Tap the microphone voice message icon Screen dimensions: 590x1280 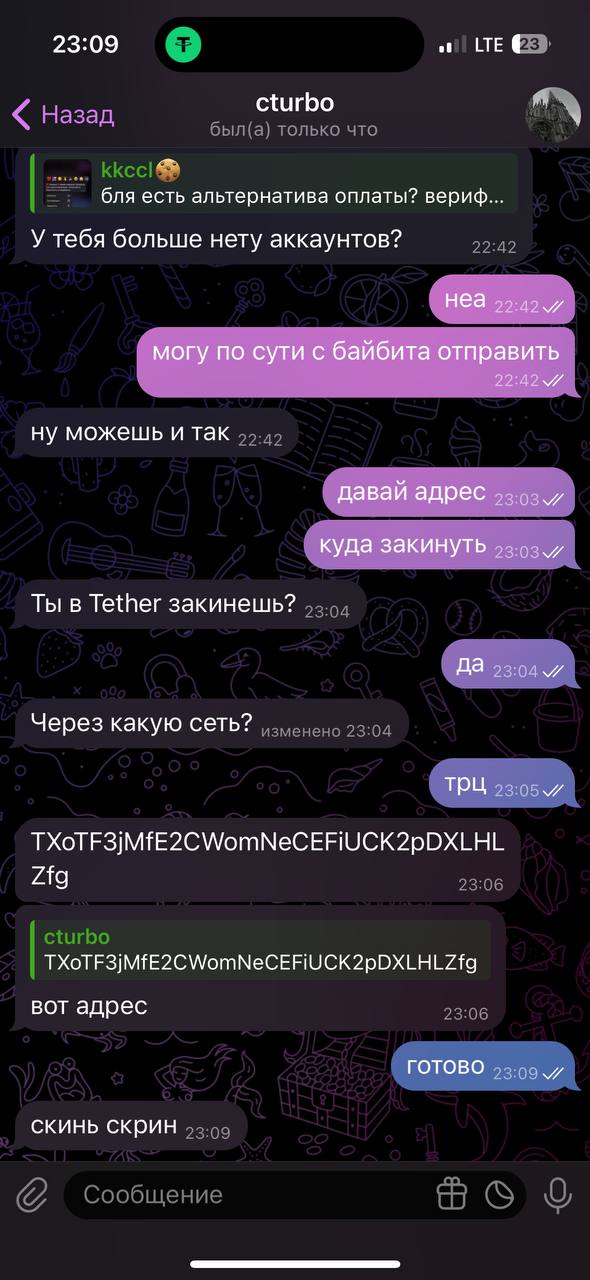coord(557,1194)
